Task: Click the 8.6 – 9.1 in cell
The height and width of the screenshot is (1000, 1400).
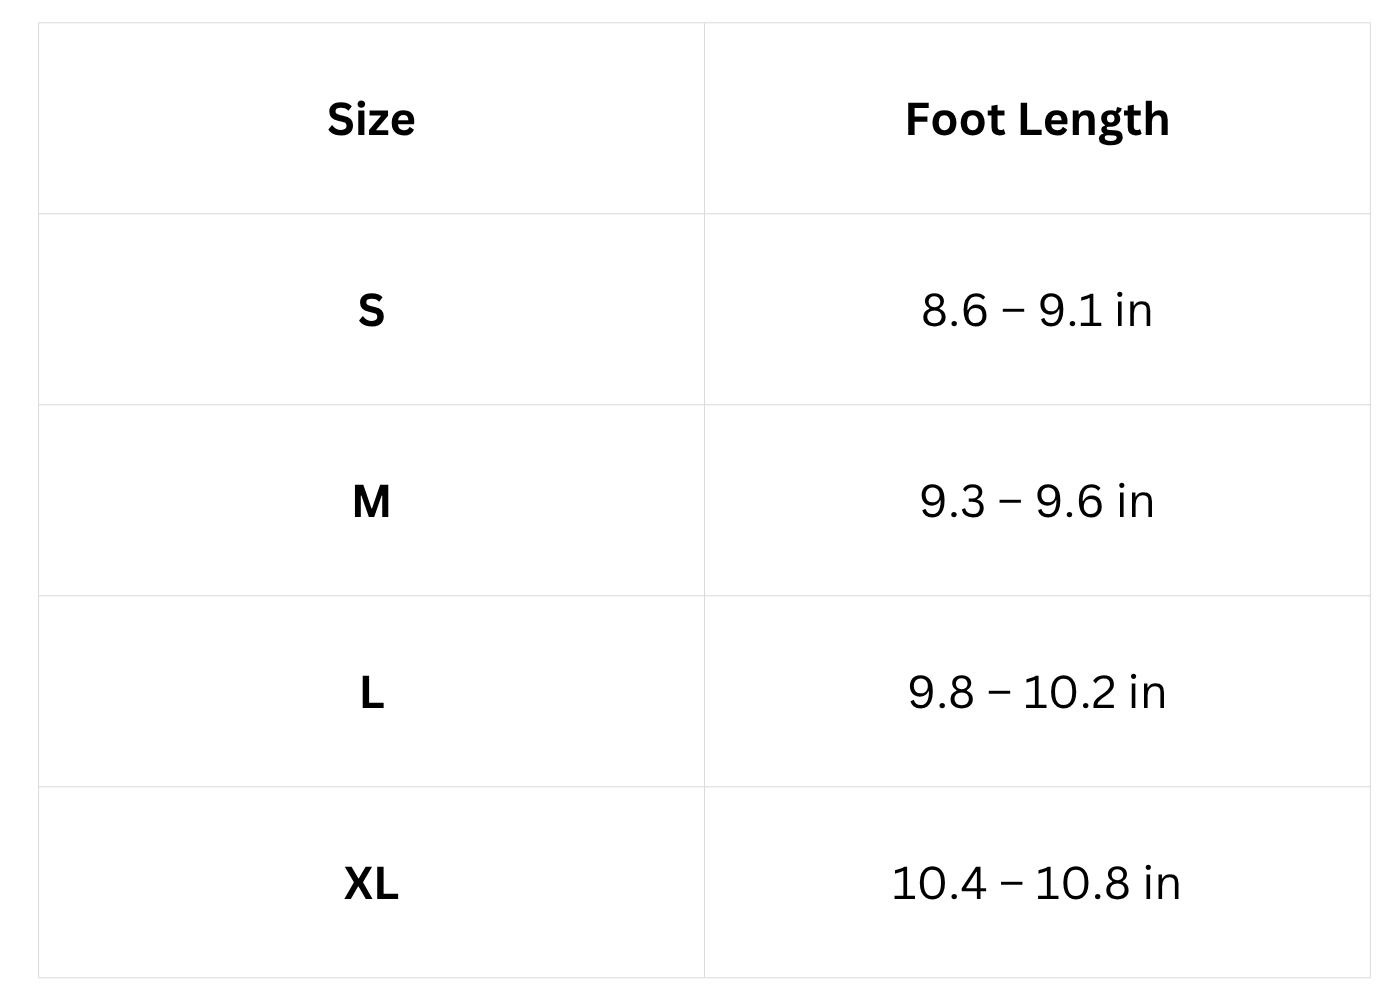Action: click(1037, 310)
